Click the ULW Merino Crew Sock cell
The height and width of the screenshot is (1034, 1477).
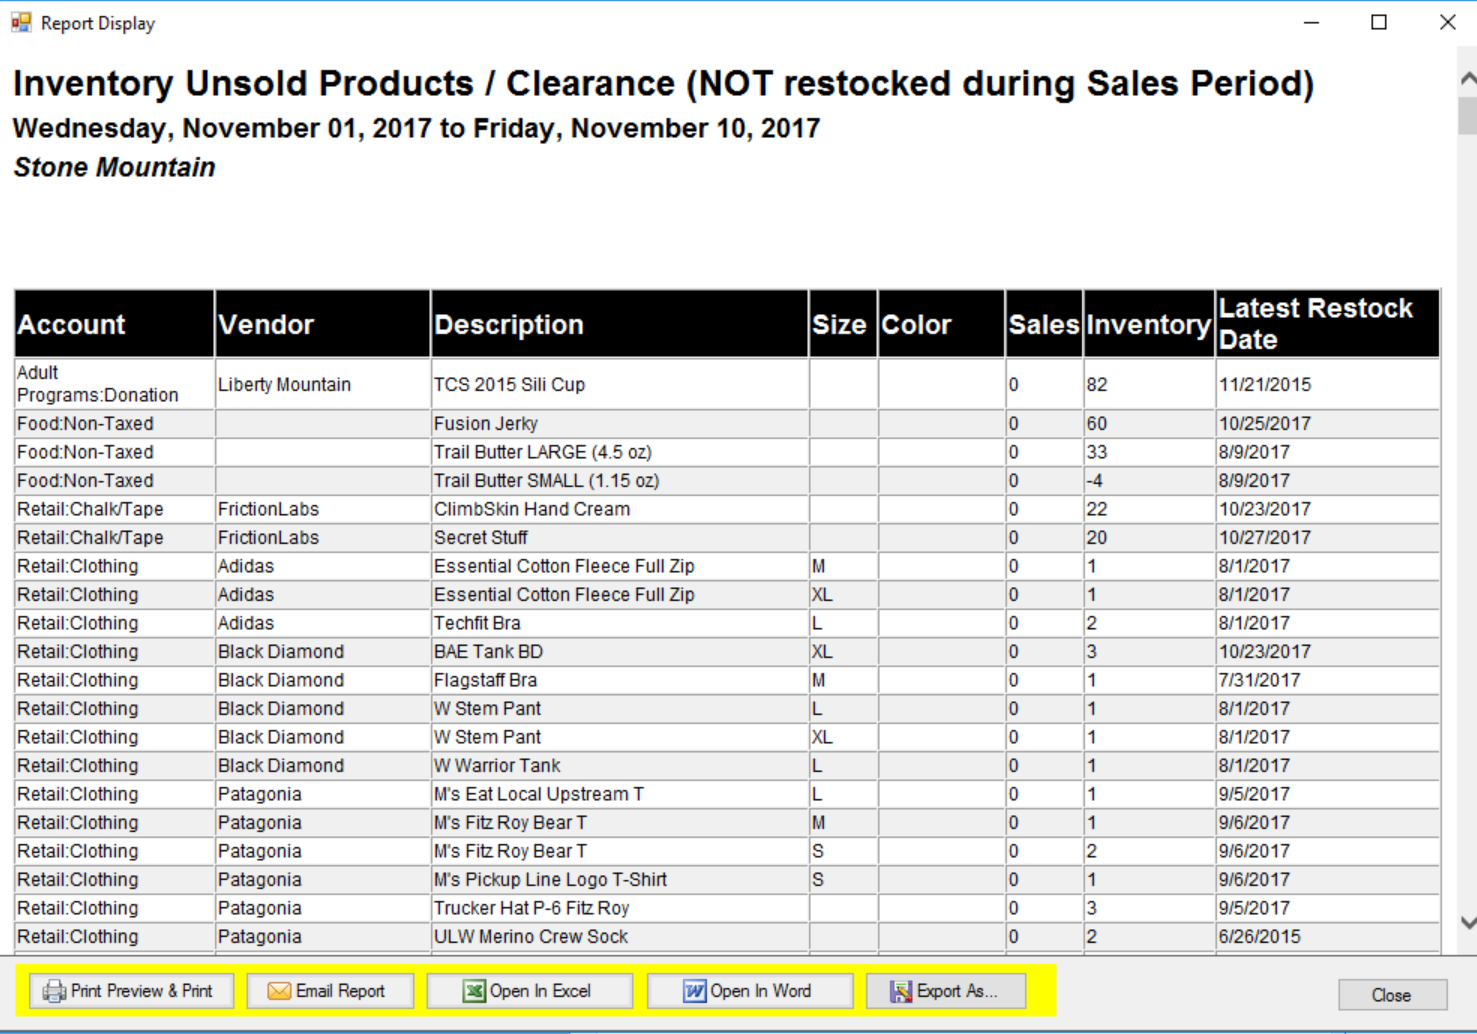click(x=619, y=936)
